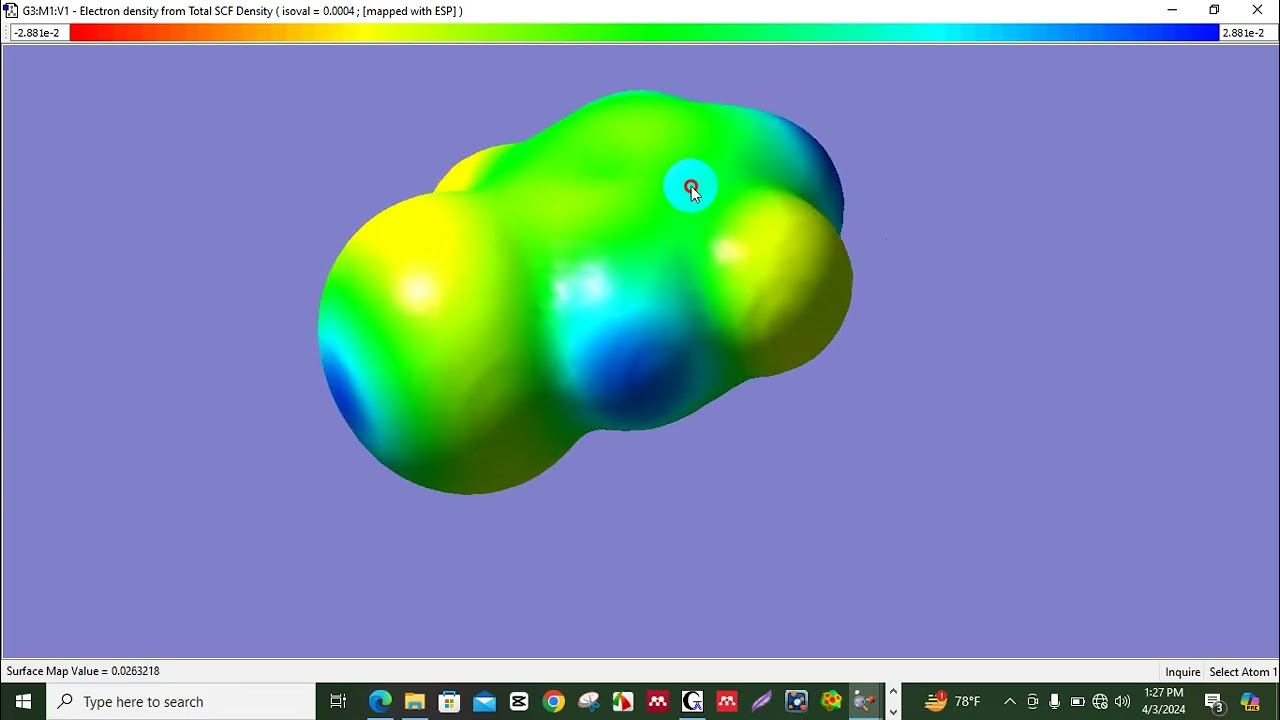
Task: Click the Windows Start button
Action: [23, 702]
